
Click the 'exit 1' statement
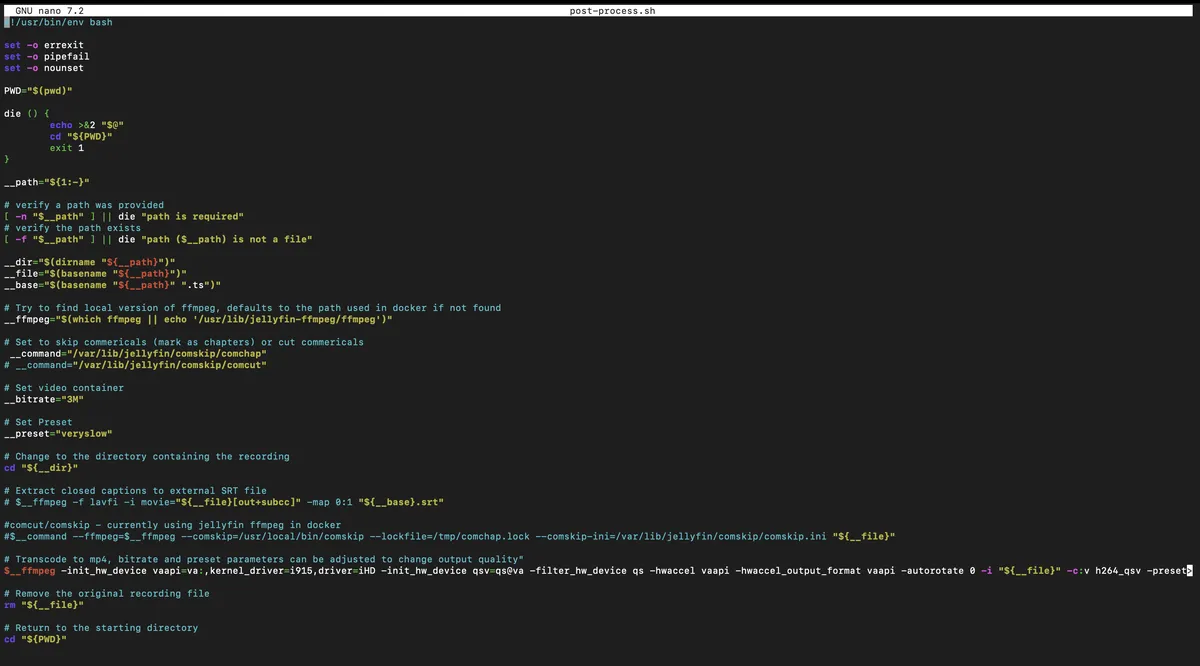click(67, 148)
